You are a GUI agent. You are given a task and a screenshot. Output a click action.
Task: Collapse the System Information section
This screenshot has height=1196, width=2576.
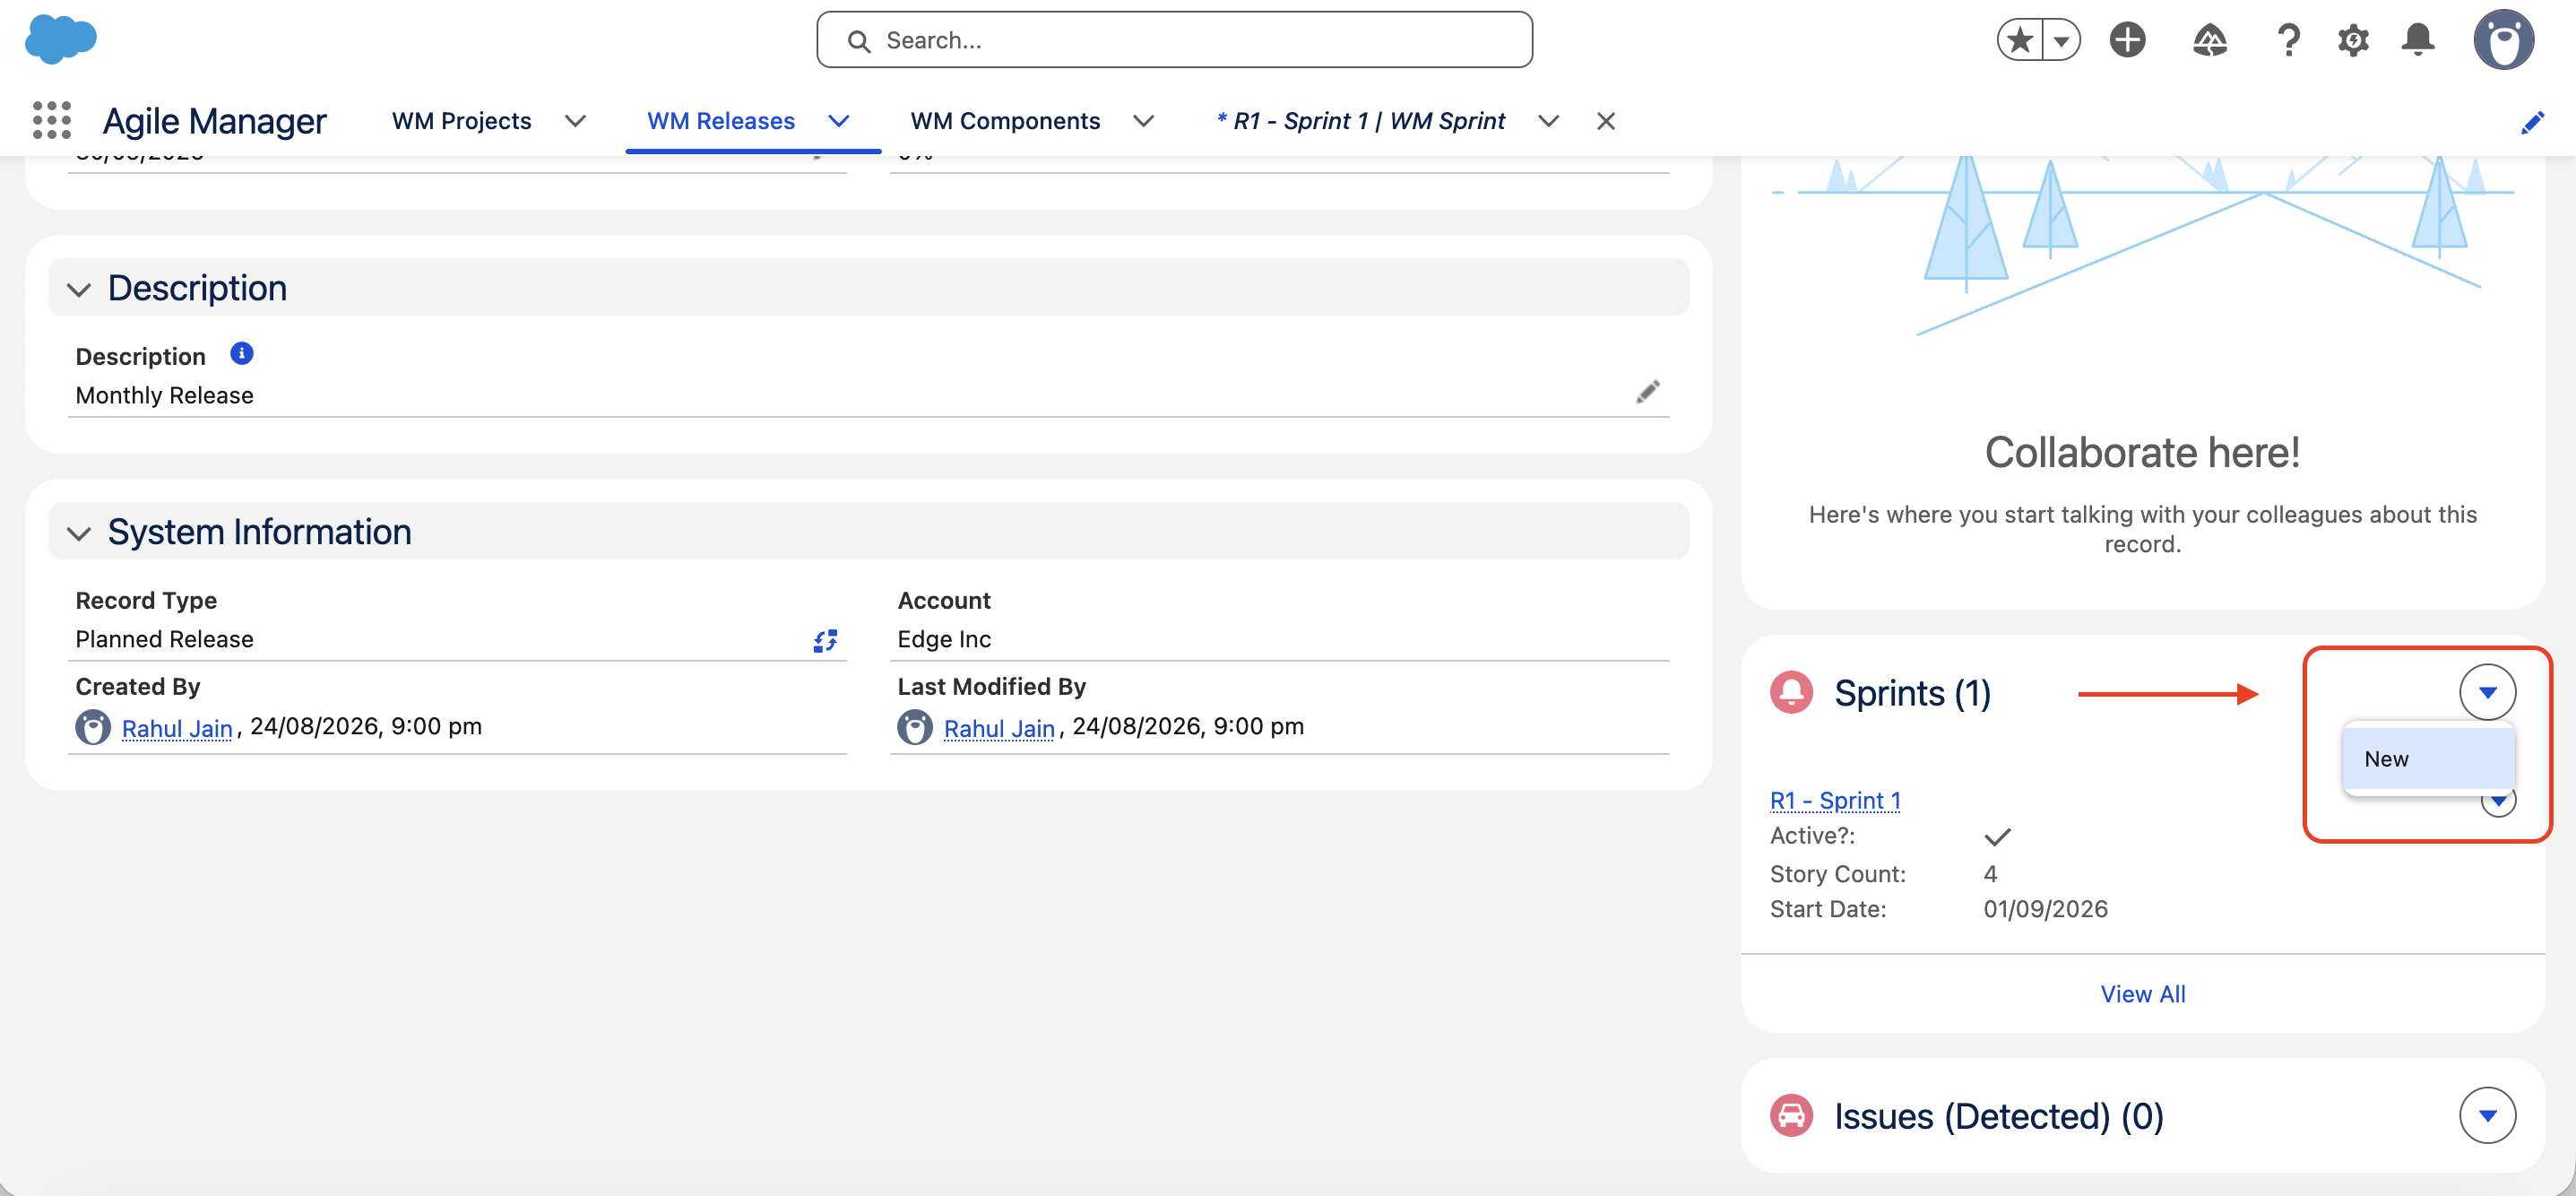(79, 533)
